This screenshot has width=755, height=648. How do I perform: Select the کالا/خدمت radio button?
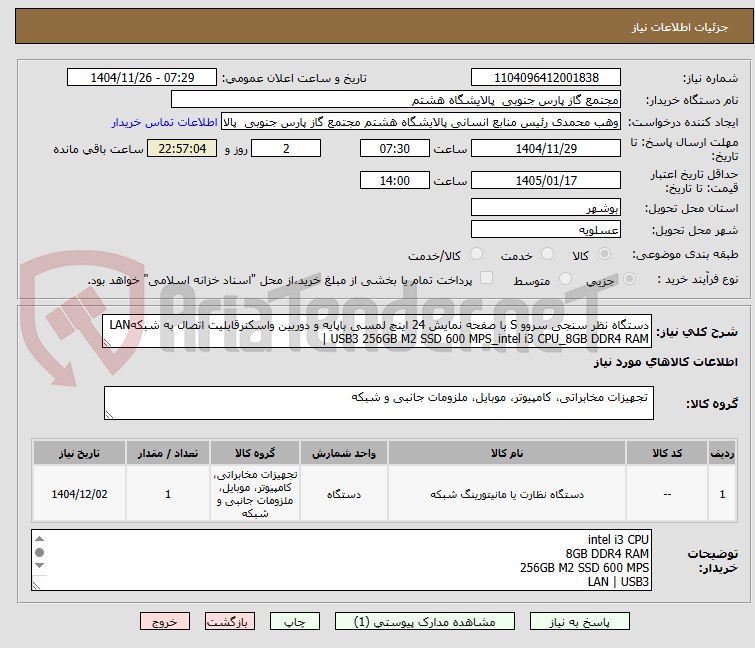pos(476,254)
